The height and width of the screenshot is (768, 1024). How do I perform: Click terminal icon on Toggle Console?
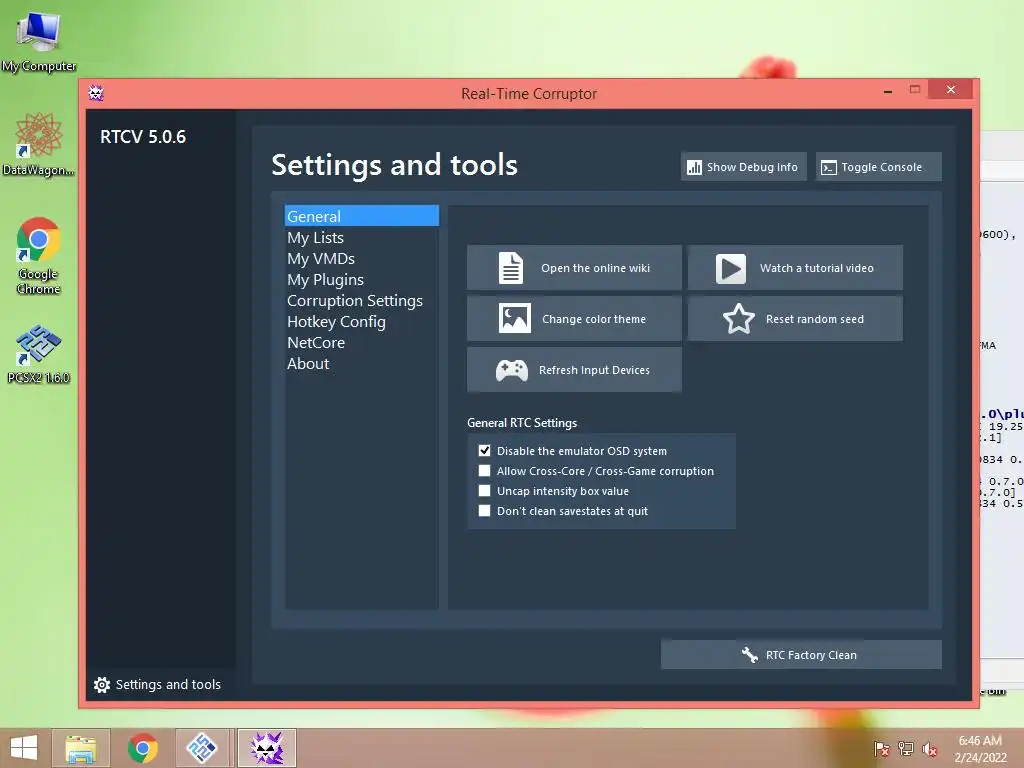point(829,167)
